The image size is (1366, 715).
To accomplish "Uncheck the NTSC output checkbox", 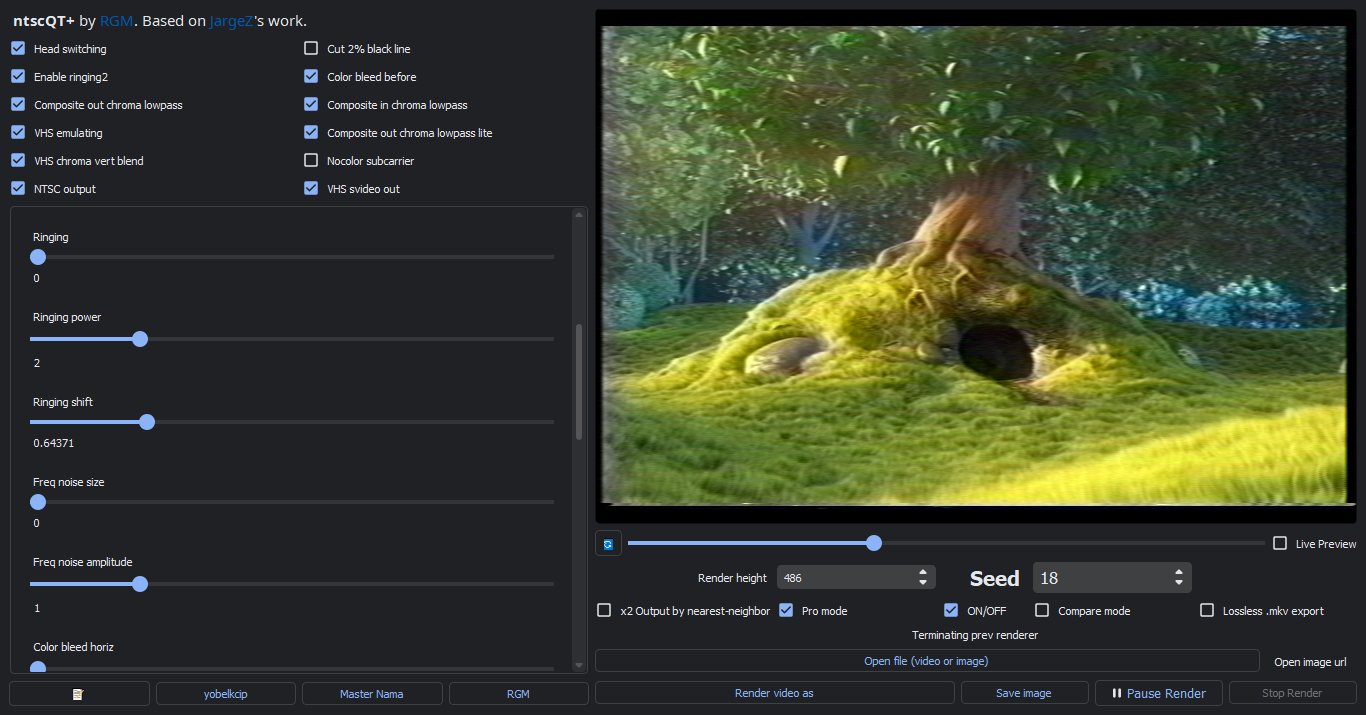I will click(18, 188).
